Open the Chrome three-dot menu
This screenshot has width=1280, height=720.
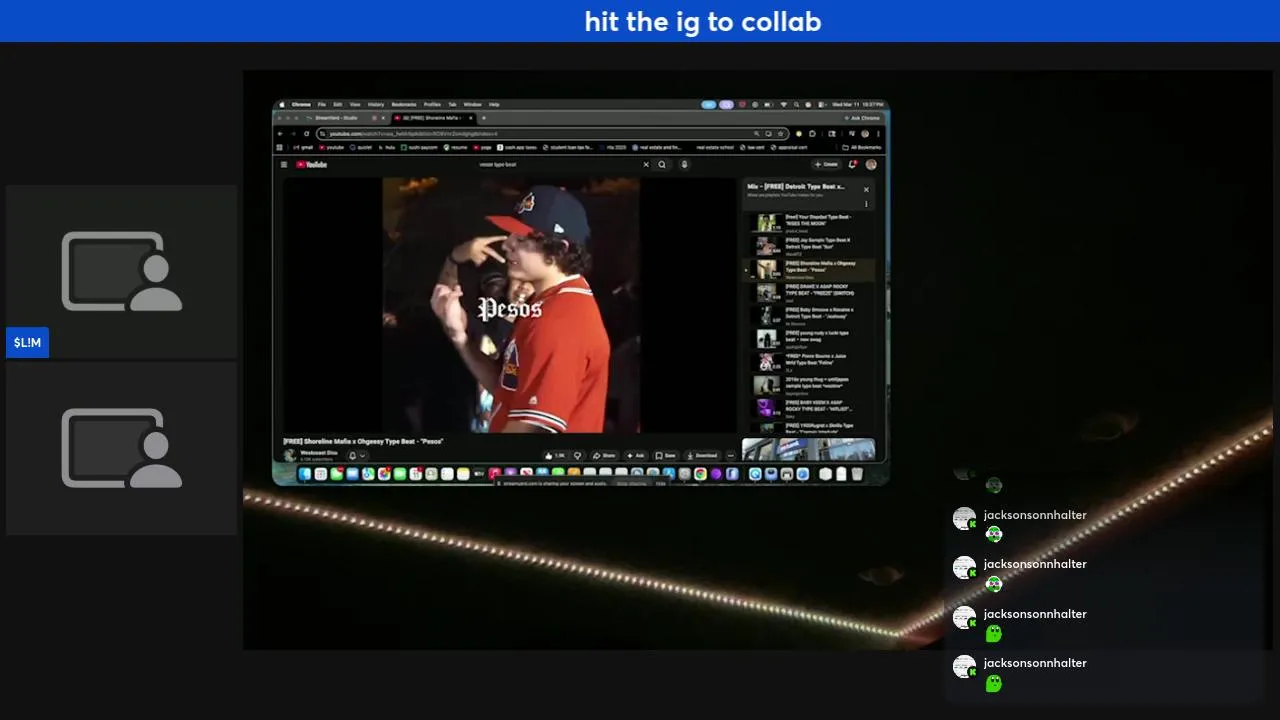878,134
